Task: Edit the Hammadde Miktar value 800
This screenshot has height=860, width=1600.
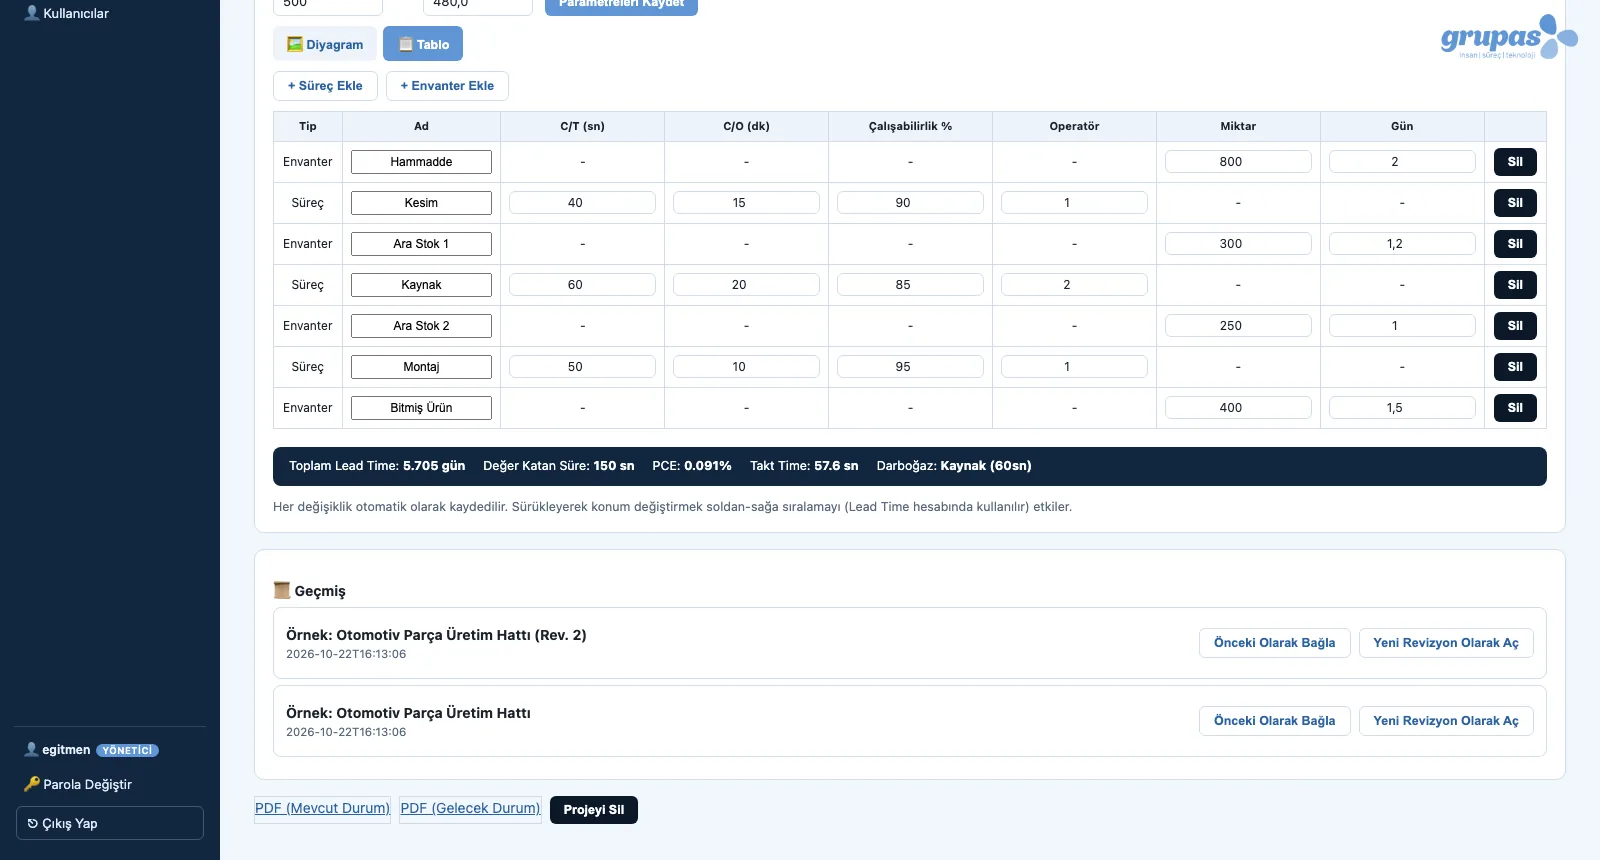Action: click(1238, 162)
